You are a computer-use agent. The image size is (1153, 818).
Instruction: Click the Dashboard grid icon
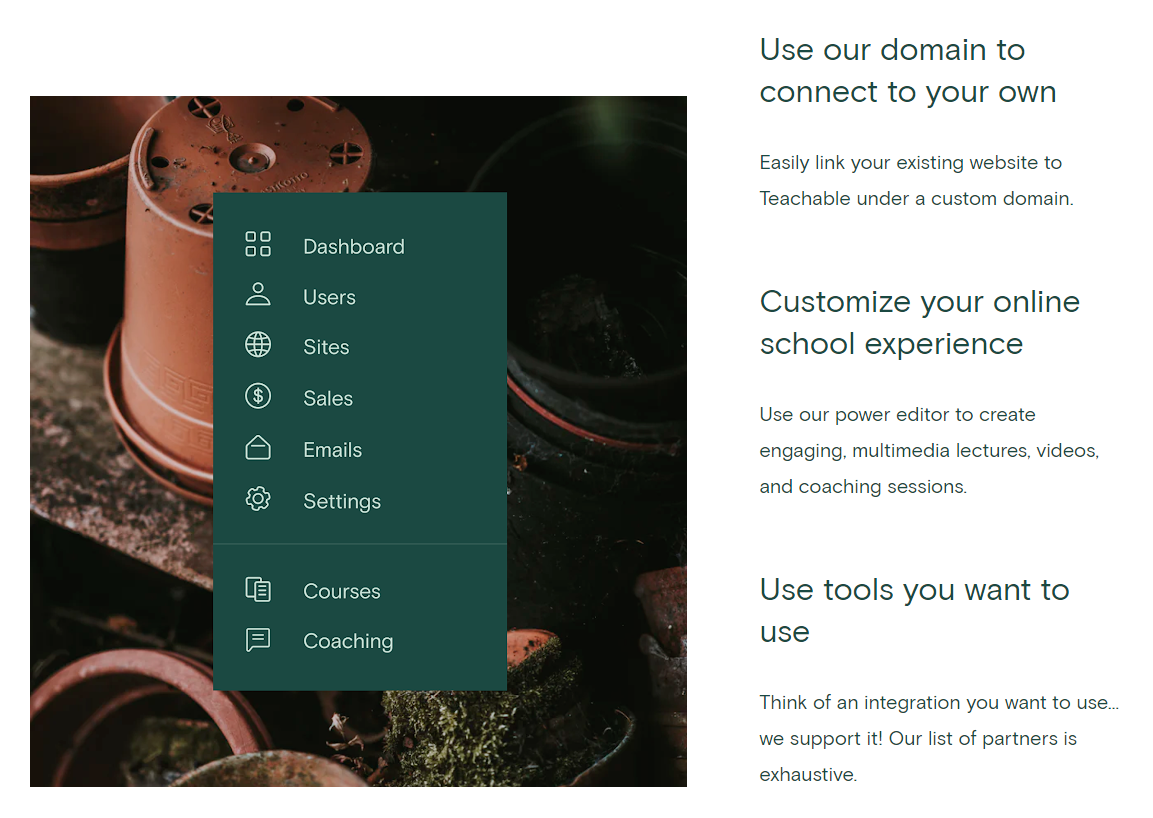coord(257,243)
